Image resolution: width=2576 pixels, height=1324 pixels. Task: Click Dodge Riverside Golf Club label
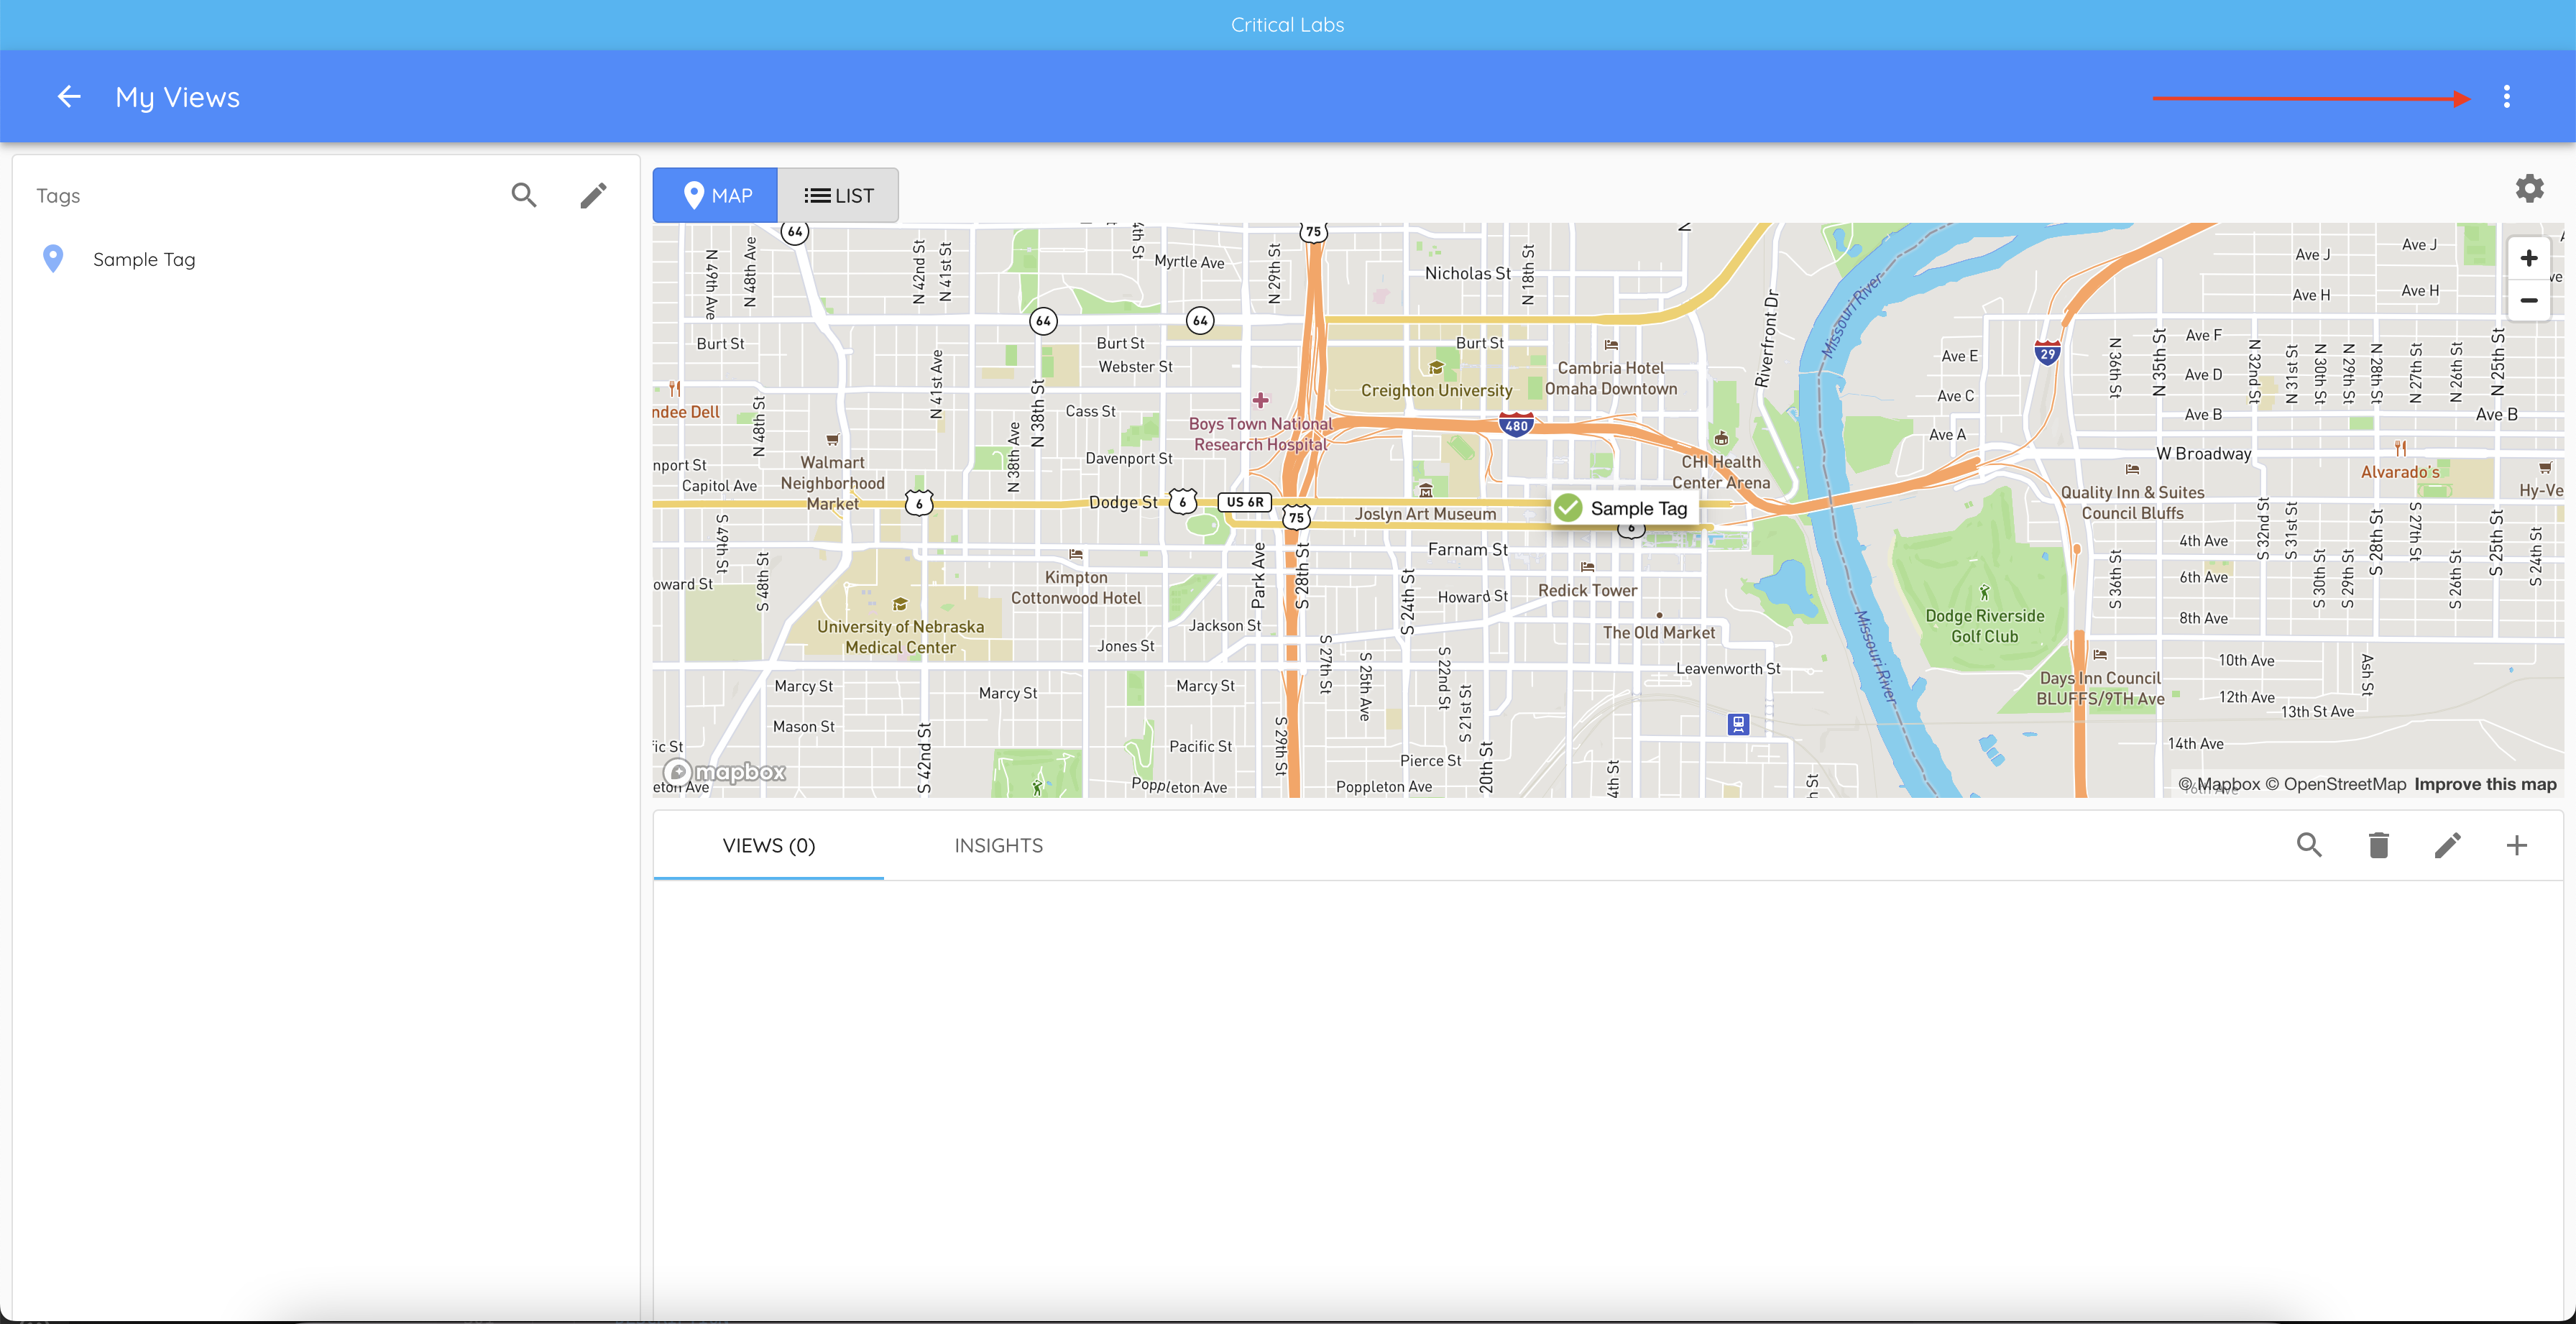coord(1984,626)
